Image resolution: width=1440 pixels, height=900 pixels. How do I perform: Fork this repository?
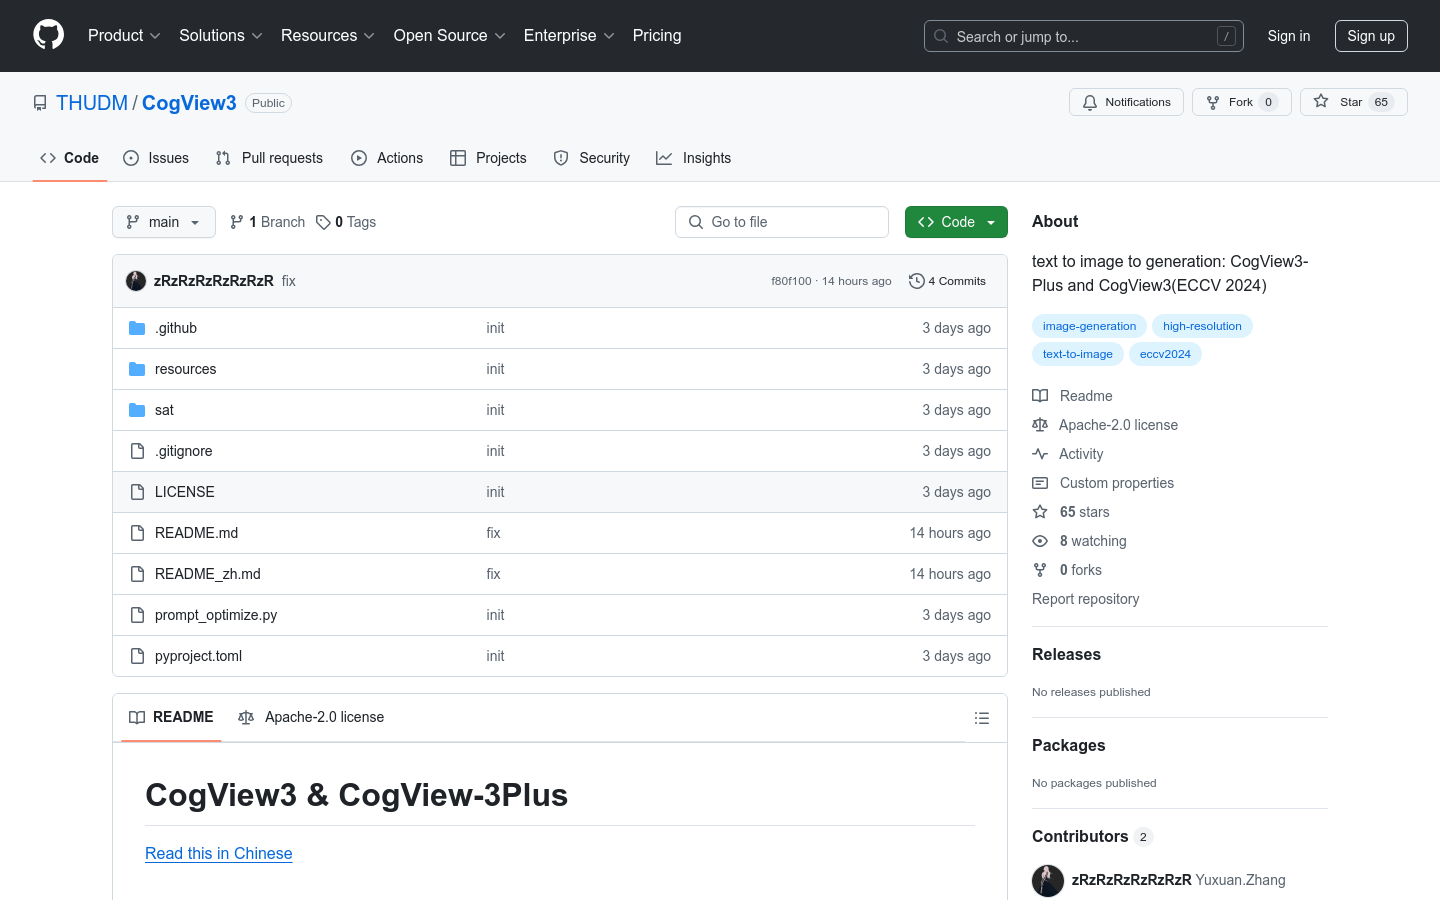click(1241, 102)
